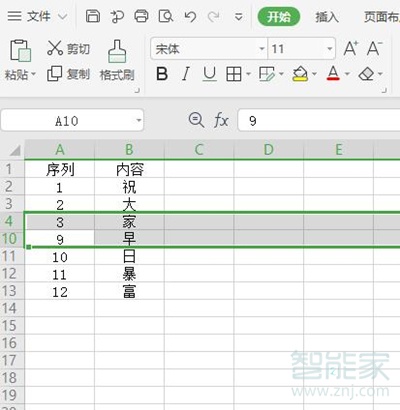Click the Save icon in quick toolbar
The height and width of the screenshot is (410, 400).
click(93, 16)
